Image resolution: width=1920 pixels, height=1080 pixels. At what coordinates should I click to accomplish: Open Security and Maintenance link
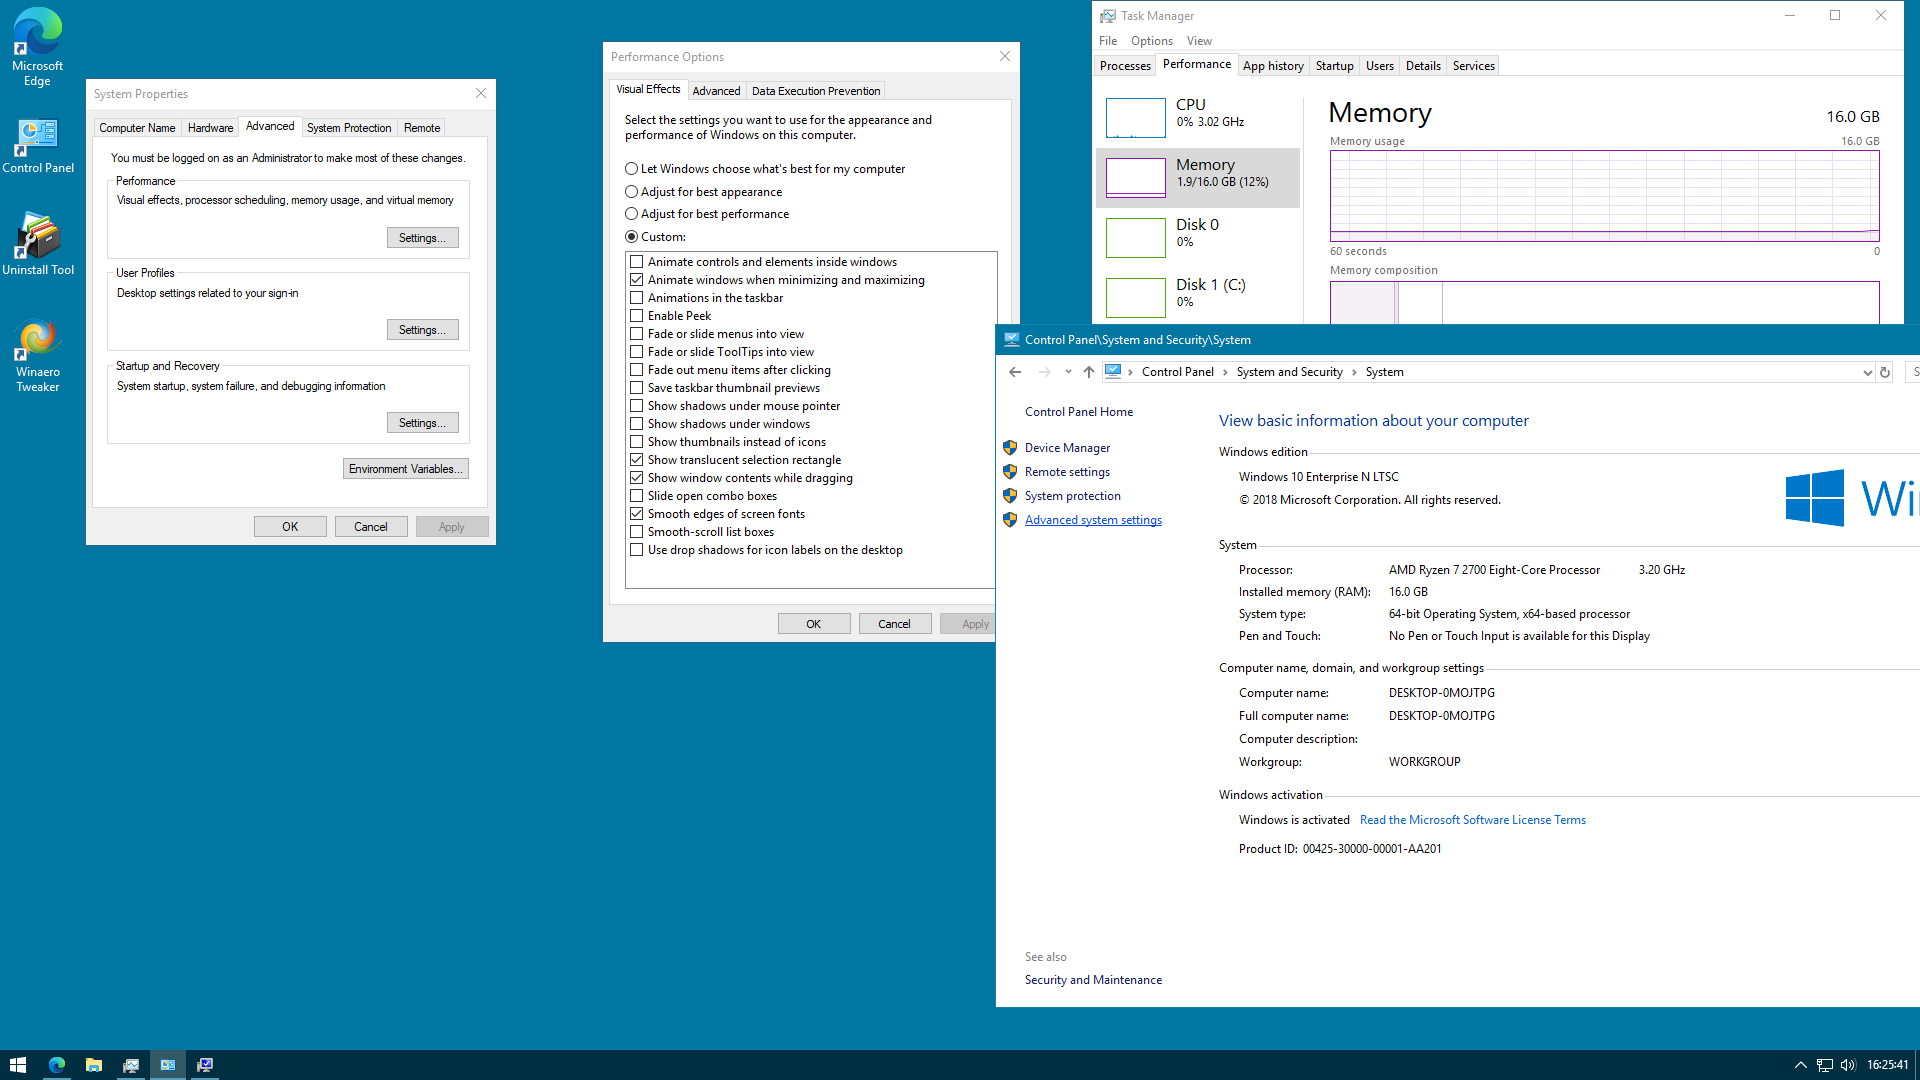(x=1093, y=980)
